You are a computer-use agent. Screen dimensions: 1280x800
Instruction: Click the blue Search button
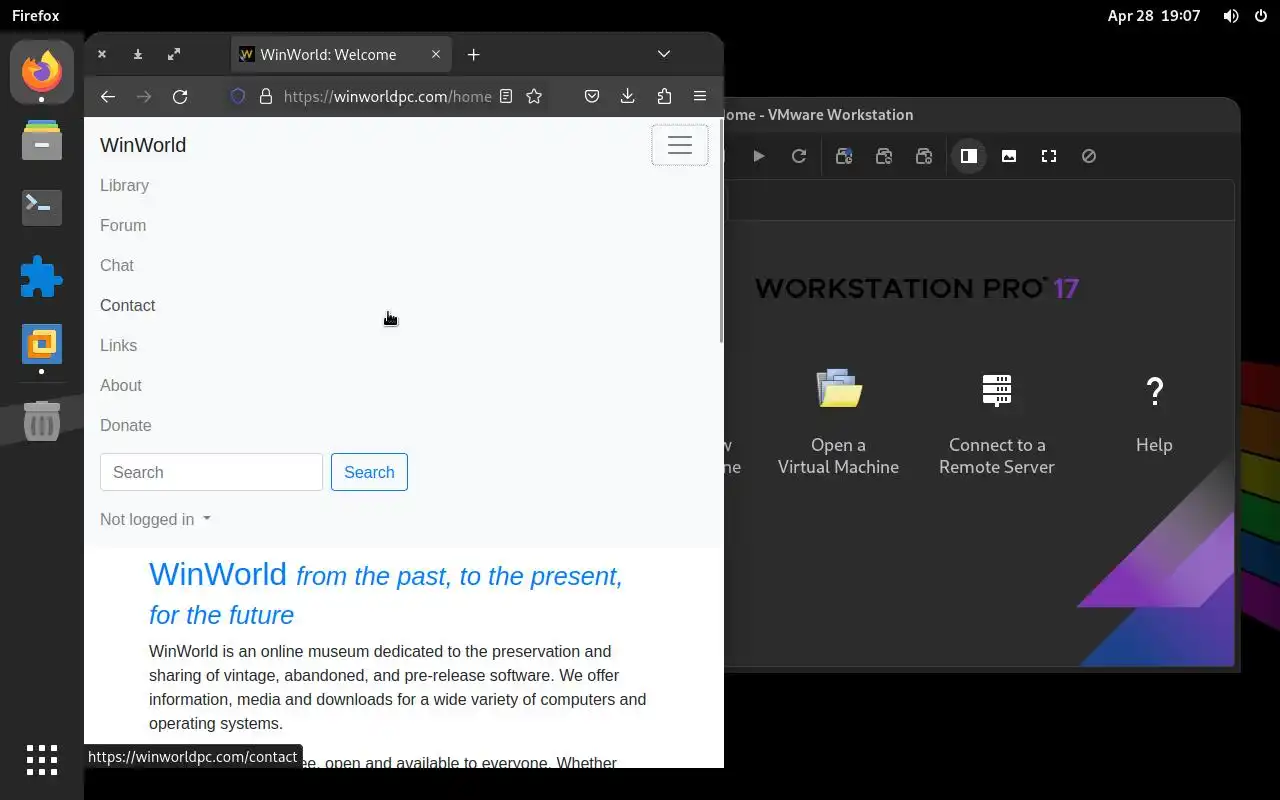point(369,472)
